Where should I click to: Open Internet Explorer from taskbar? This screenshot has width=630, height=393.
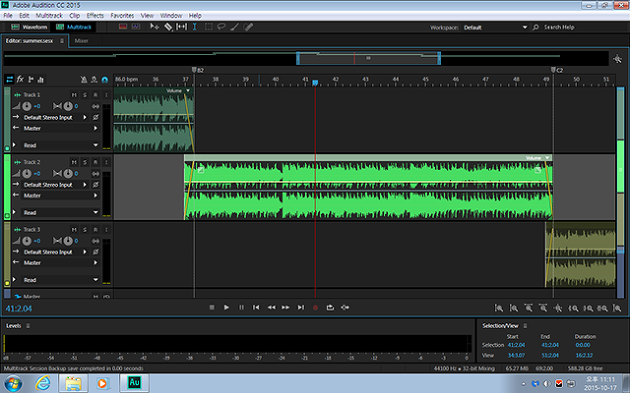[x=43, y=383]
